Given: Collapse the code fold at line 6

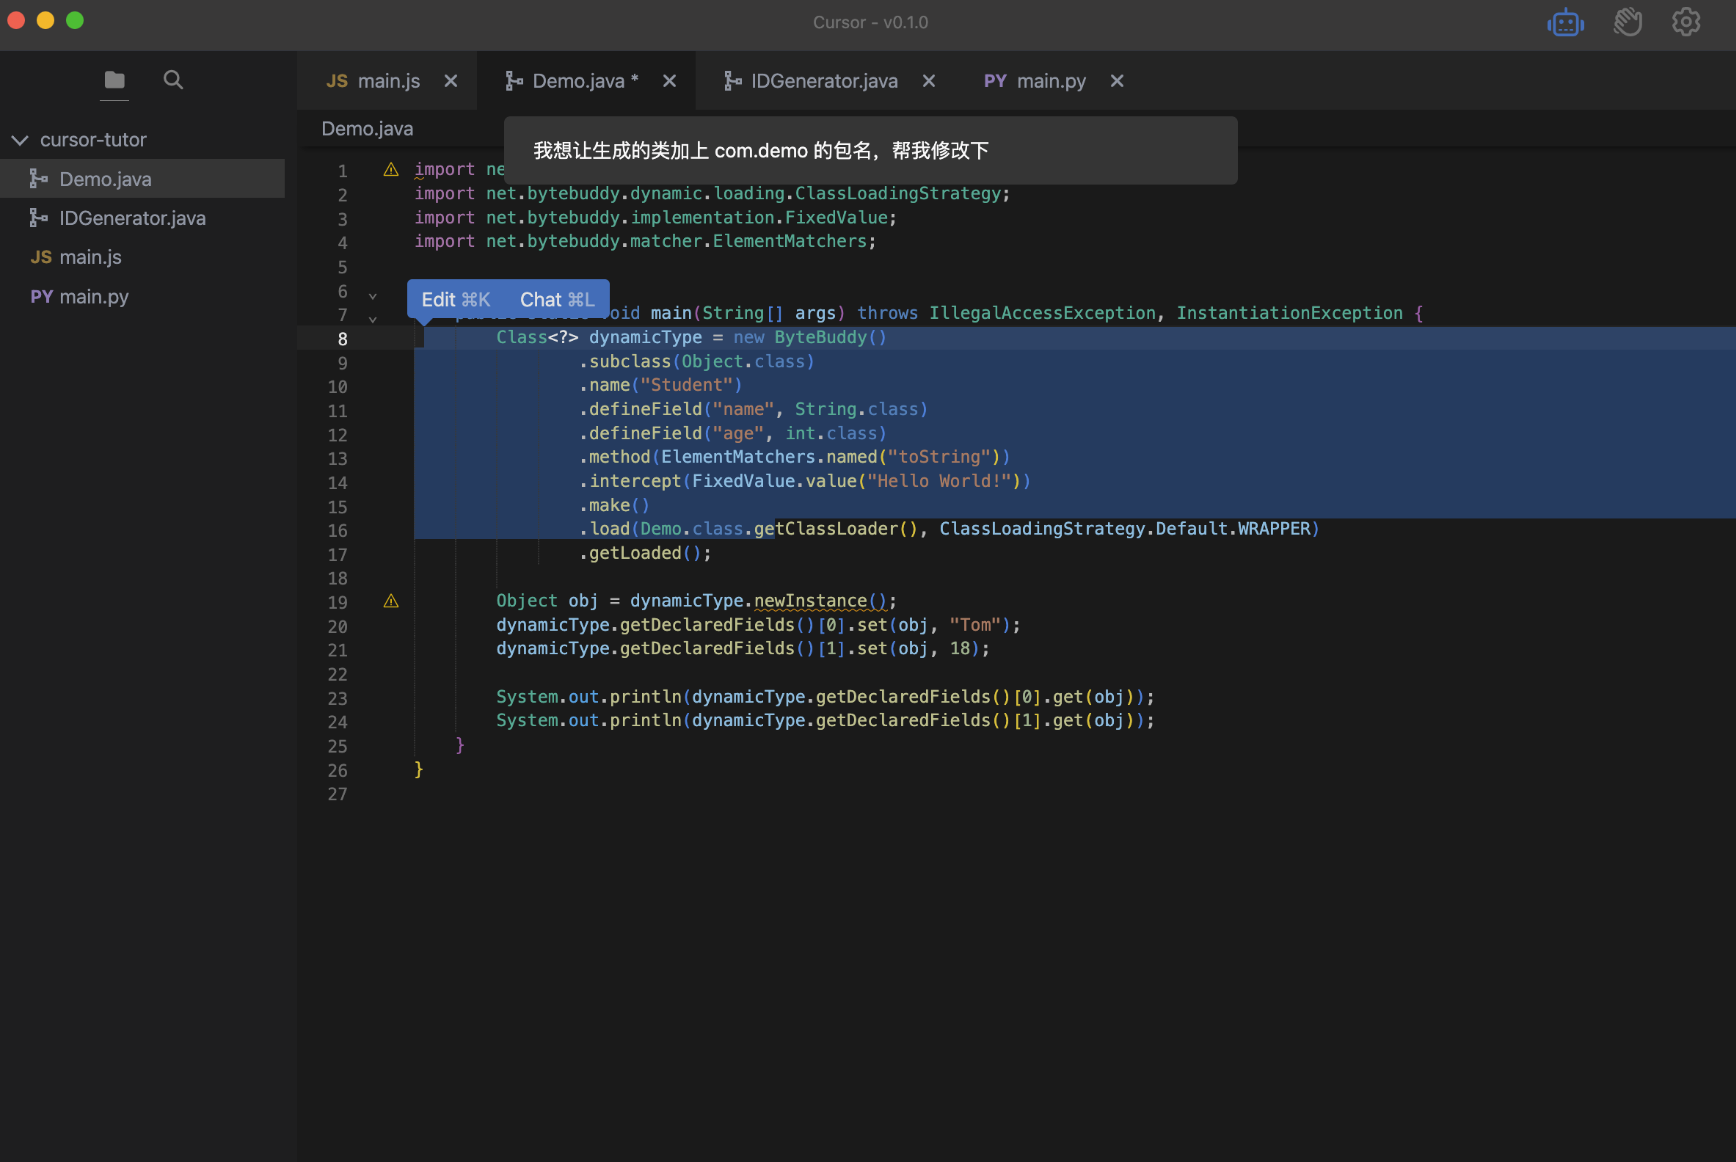Looking at the screenshot, I should pyautogui.click(x=373, y=296).
